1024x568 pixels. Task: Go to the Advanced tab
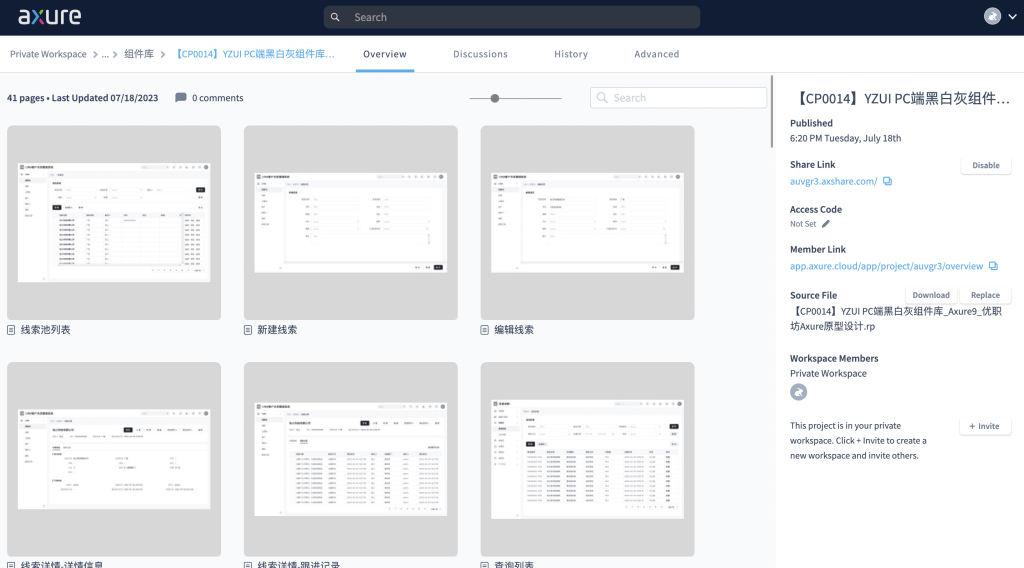(x=656, y=54)
